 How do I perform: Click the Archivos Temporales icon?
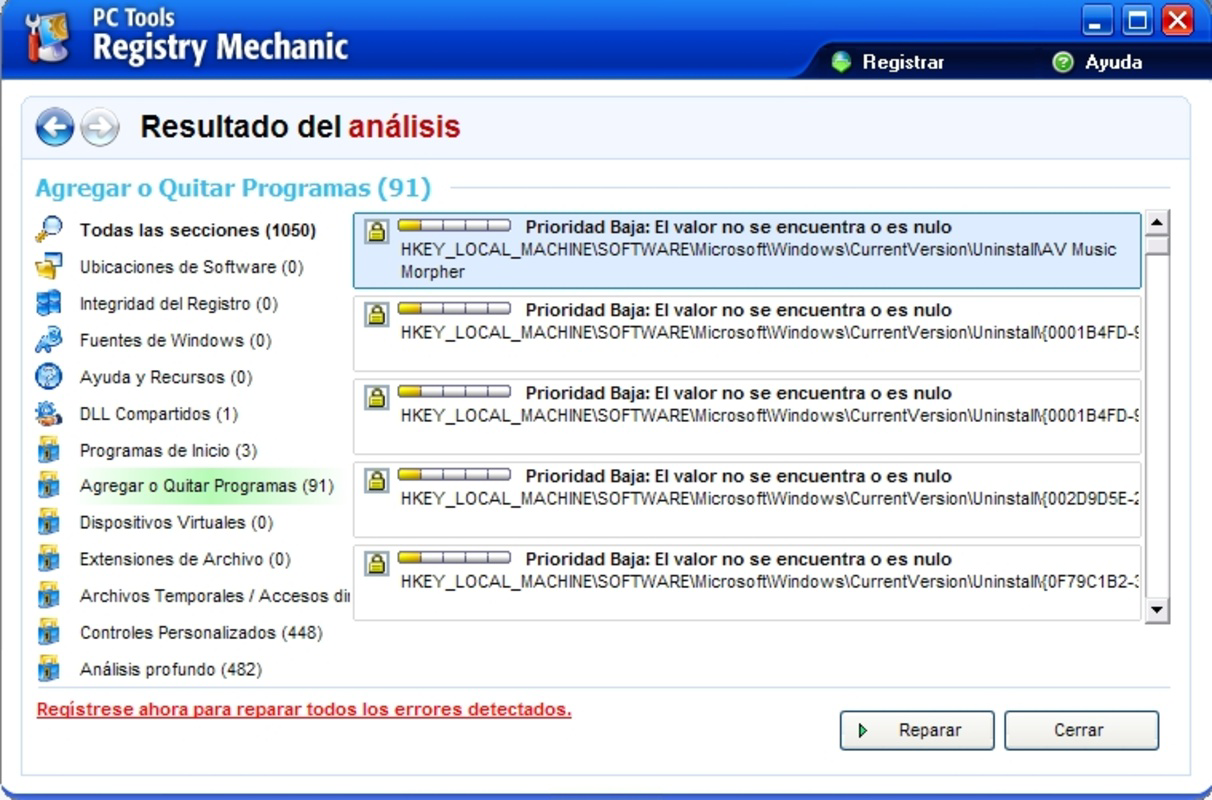coord(48,596)
